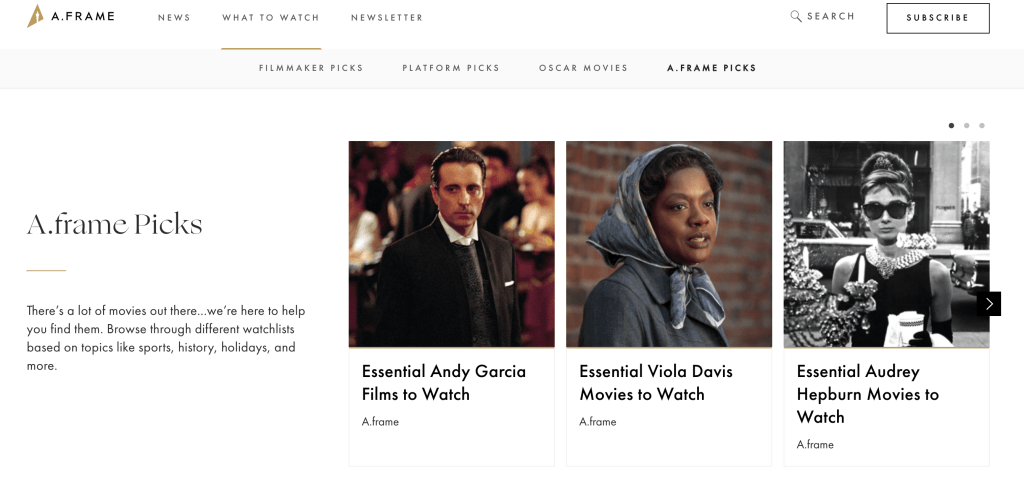Switch to Filmmaker Picks tab

(x=311, y=68)
